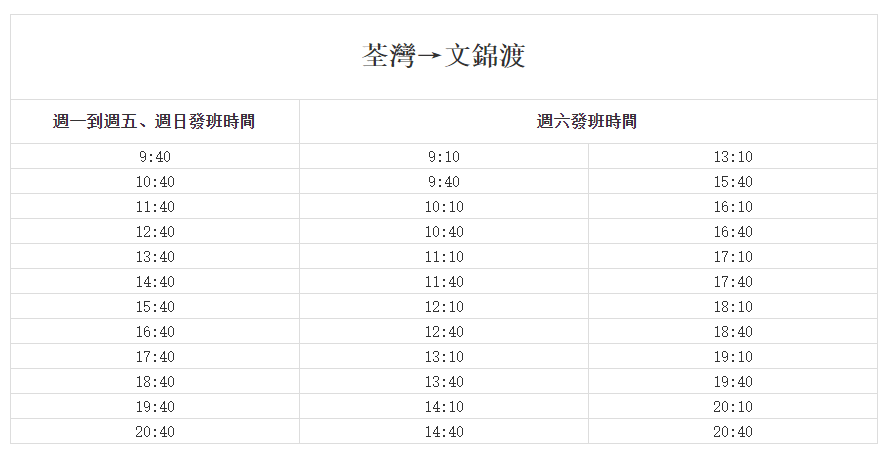Screen dimensions: 886x454
Task: Select 9:40 under the 週六發班時間 header
Action: pyautogui.click(x=443, y=182)
